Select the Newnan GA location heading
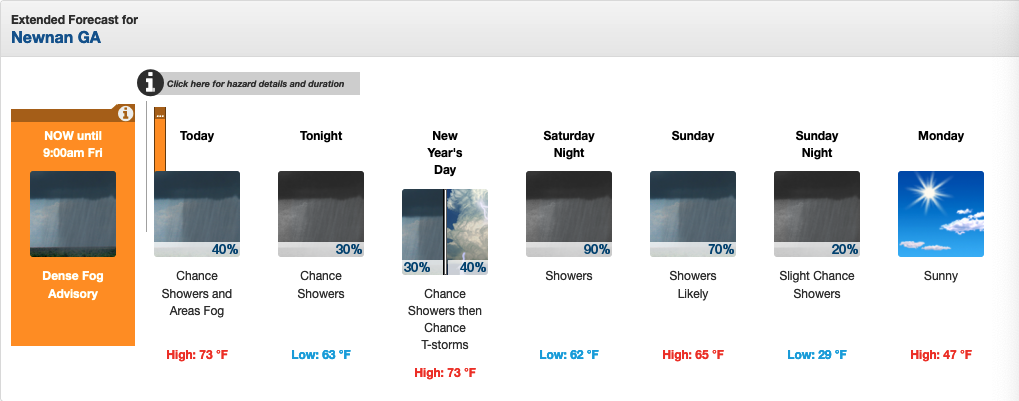1019x401 pixels. pos(56,38)
